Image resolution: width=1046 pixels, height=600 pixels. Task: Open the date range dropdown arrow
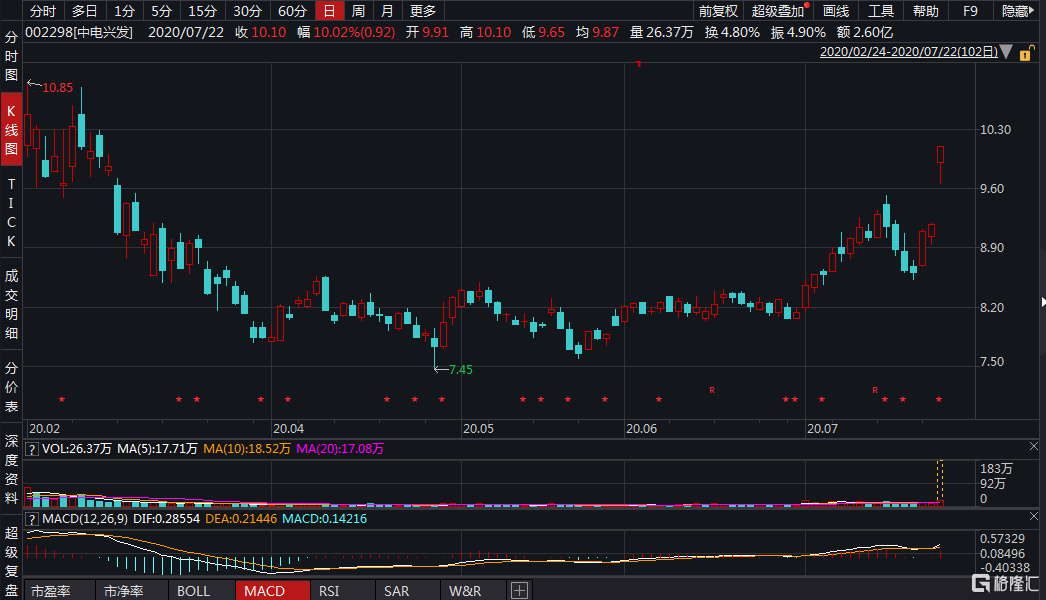(1007, 52)
